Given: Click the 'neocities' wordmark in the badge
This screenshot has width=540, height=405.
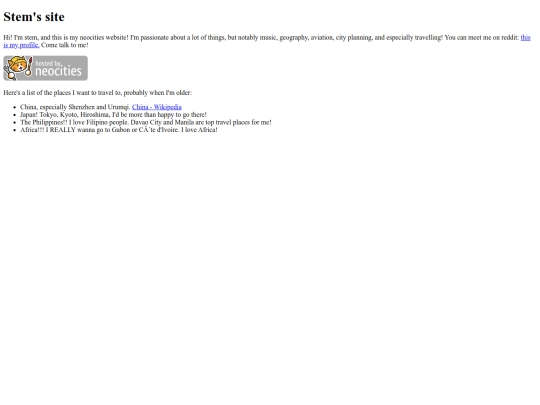Looking at the screenshot, I should click(58, 71).
